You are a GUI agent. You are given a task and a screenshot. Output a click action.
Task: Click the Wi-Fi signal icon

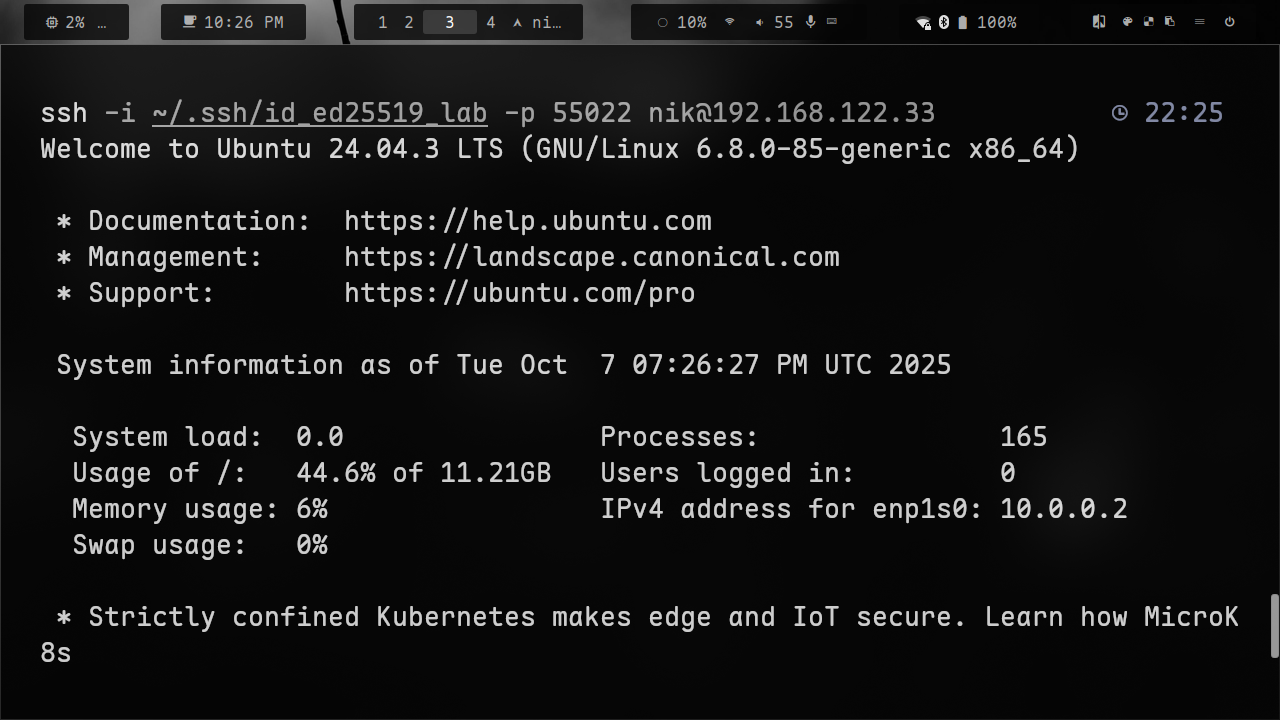730,22
